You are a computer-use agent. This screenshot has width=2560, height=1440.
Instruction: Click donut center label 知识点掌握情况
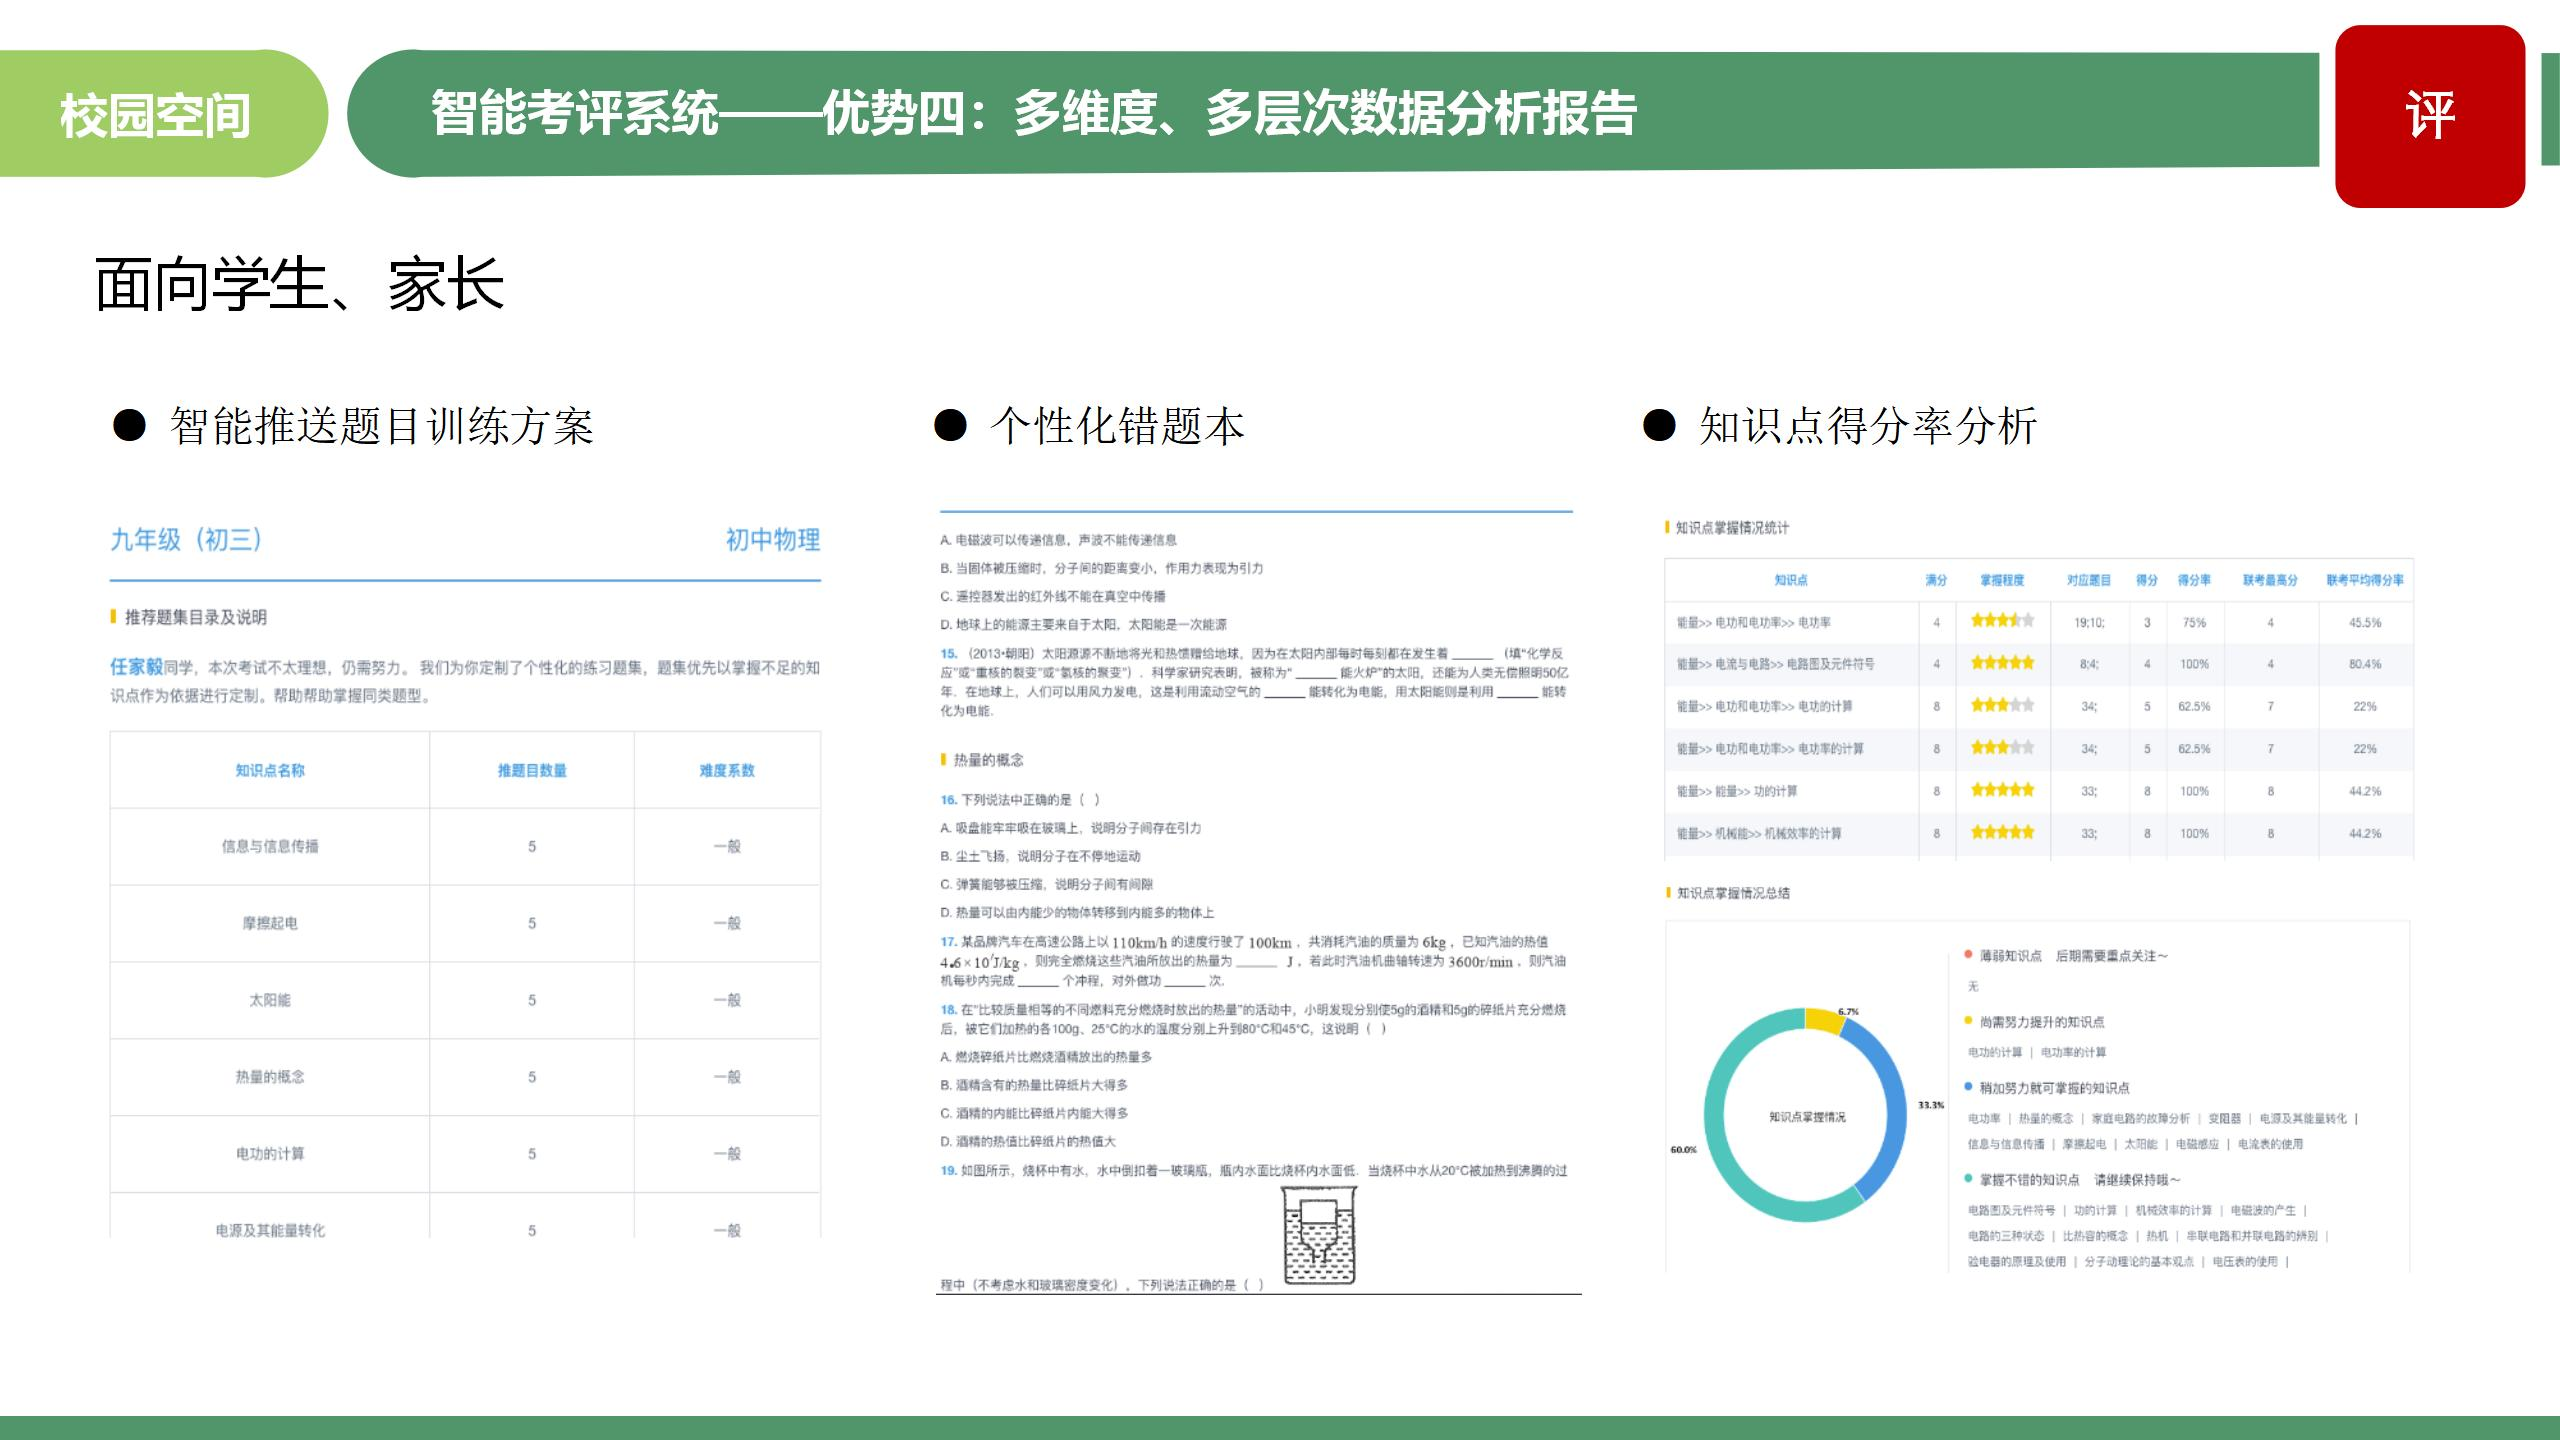click(1807, 1117)
